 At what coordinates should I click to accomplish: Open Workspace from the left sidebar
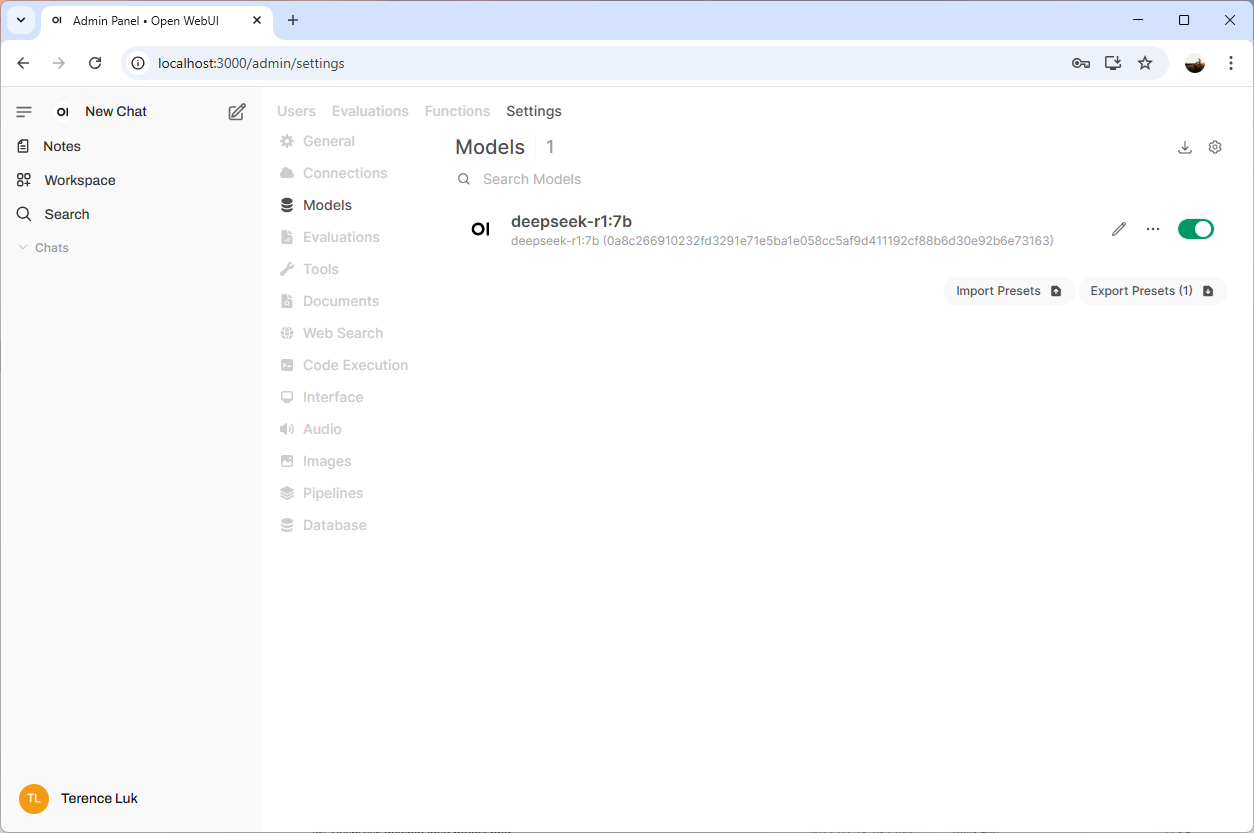click(79, 180)
